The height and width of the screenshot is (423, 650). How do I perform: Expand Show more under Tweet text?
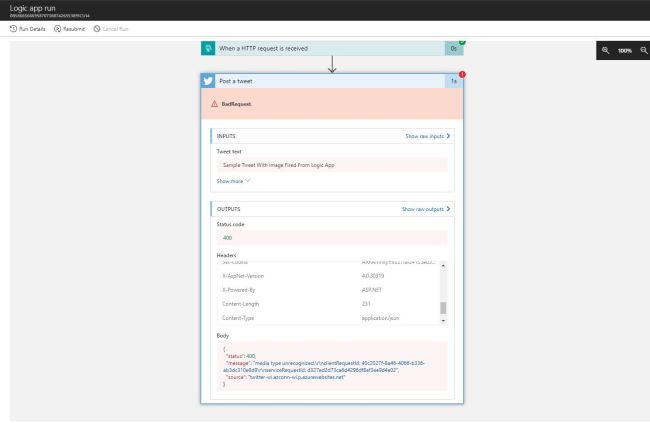[x=233, y=181]
